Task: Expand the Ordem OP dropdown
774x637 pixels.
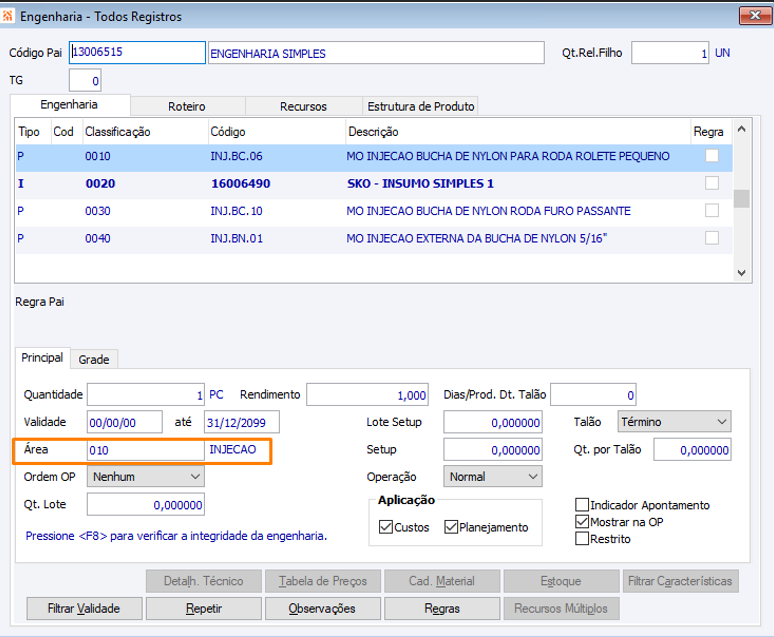Action: coord(146,477)
